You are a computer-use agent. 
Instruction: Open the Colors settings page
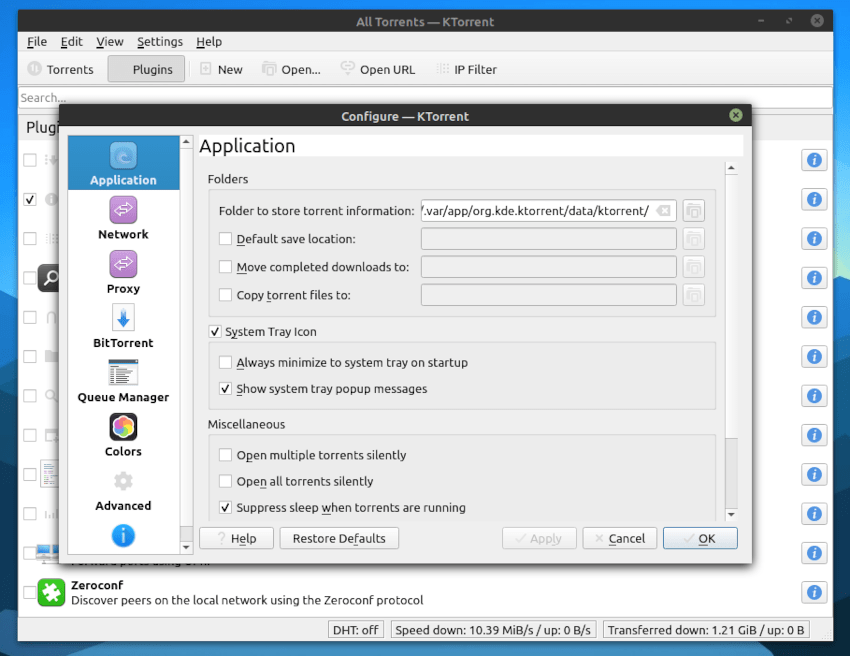123,436
